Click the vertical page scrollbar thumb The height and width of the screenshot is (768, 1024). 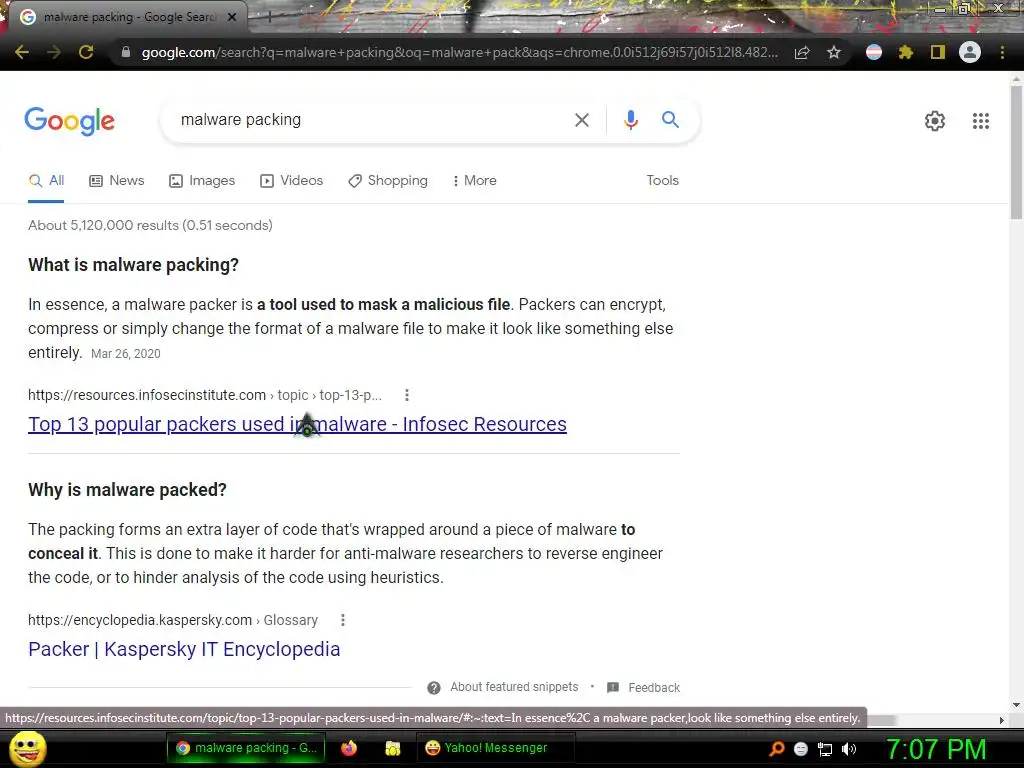tap(1016, 153)
